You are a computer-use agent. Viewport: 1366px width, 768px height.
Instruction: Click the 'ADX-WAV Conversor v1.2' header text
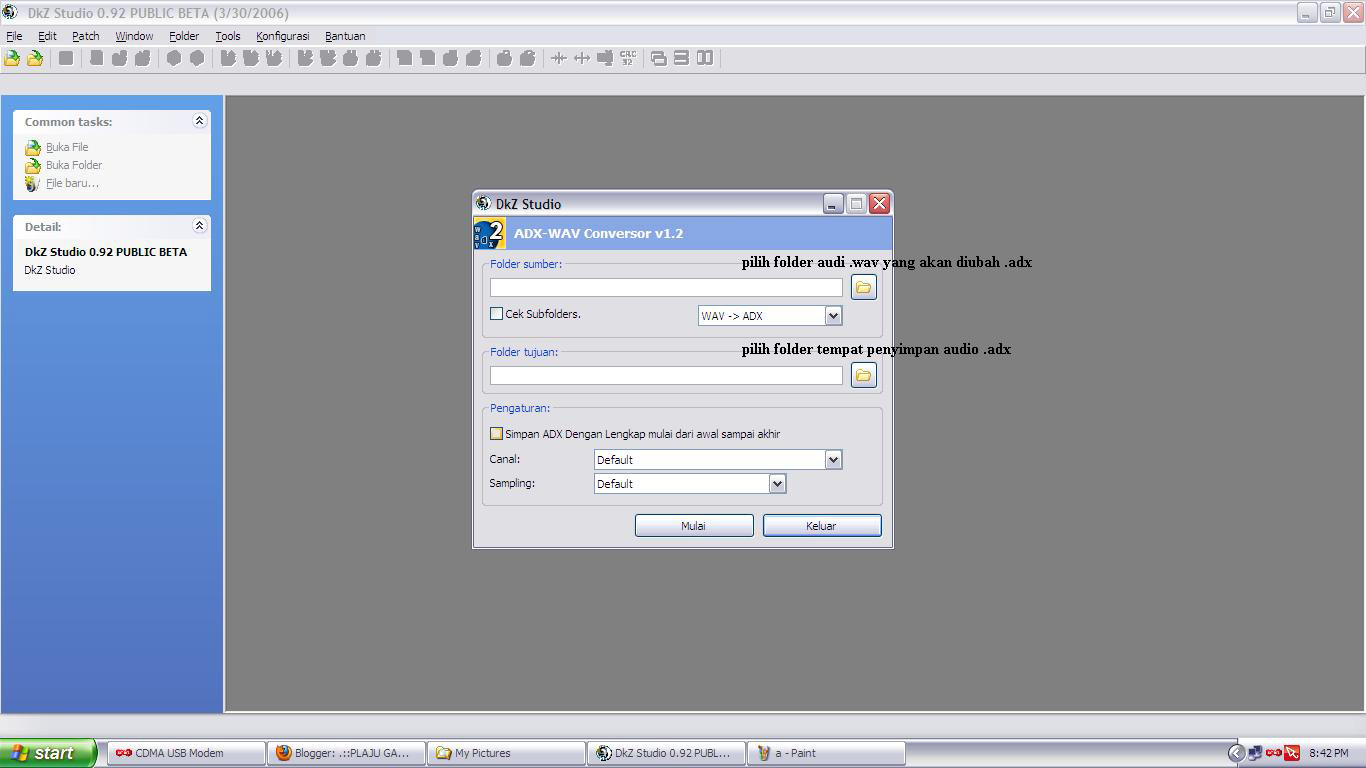tap(598, 233)
